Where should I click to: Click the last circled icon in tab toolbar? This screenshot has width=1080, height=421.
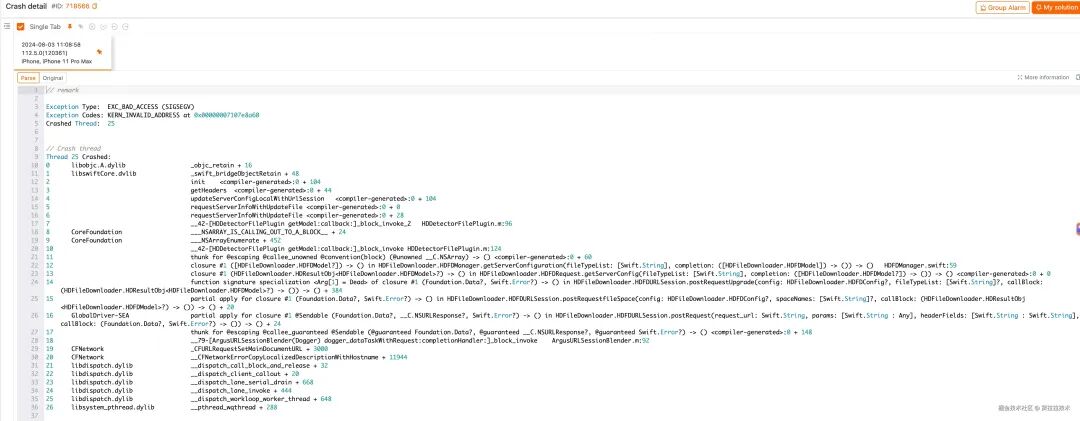click(125, 26)
